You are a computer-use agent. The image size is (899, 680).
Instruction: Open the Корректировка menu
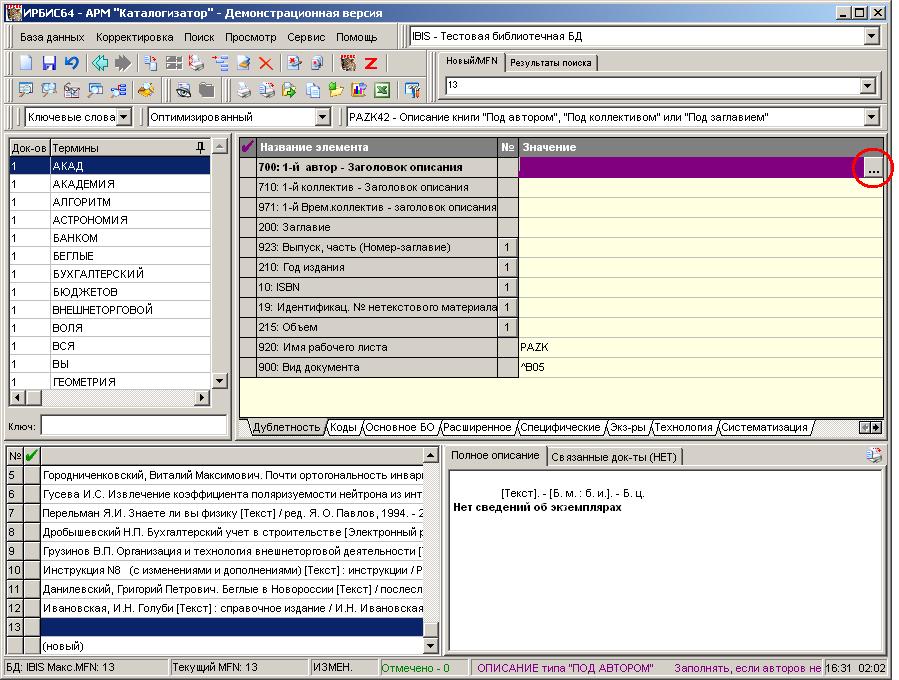click(x=134, y=37)
